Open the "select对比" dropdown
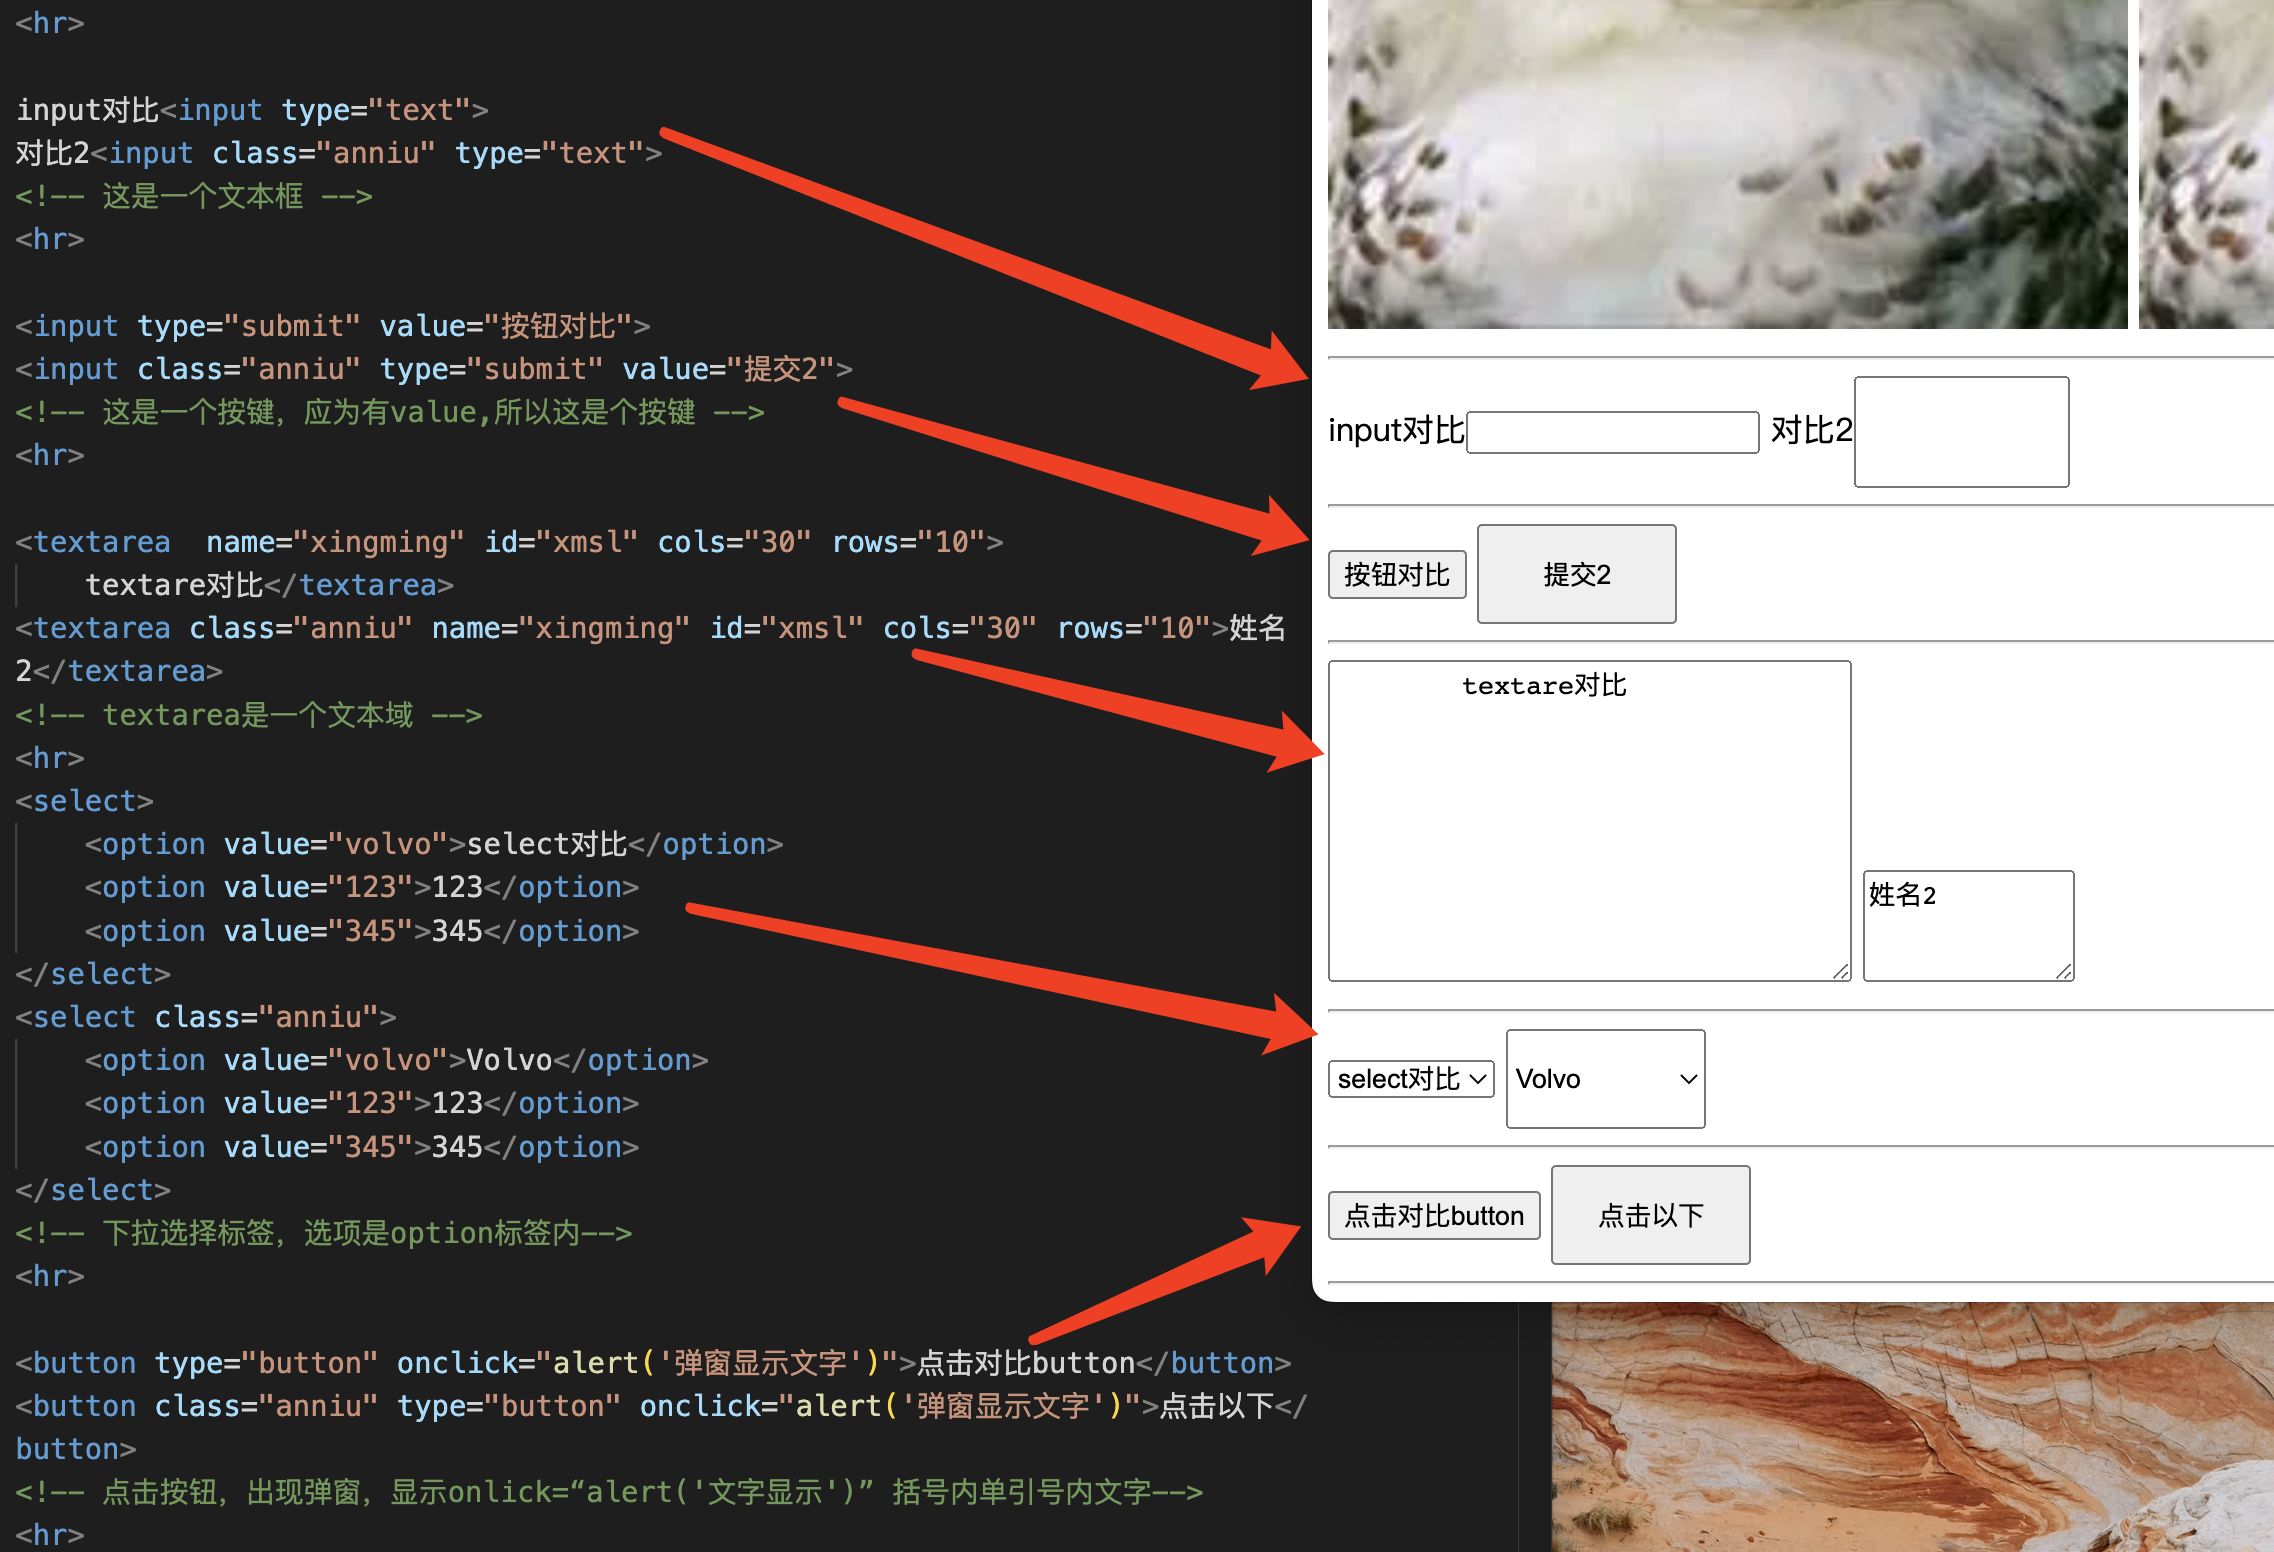This screenshot has height=1552, width=2274. (1411, 1079)
